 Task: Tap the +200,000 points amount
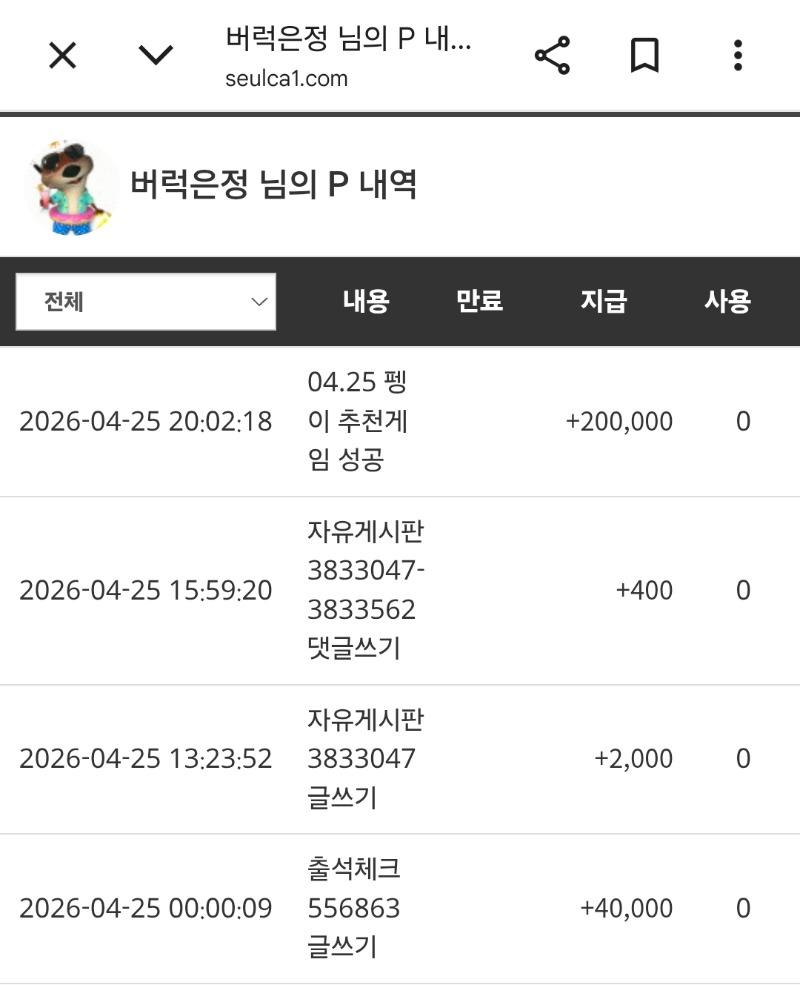[x=619, y=421]
